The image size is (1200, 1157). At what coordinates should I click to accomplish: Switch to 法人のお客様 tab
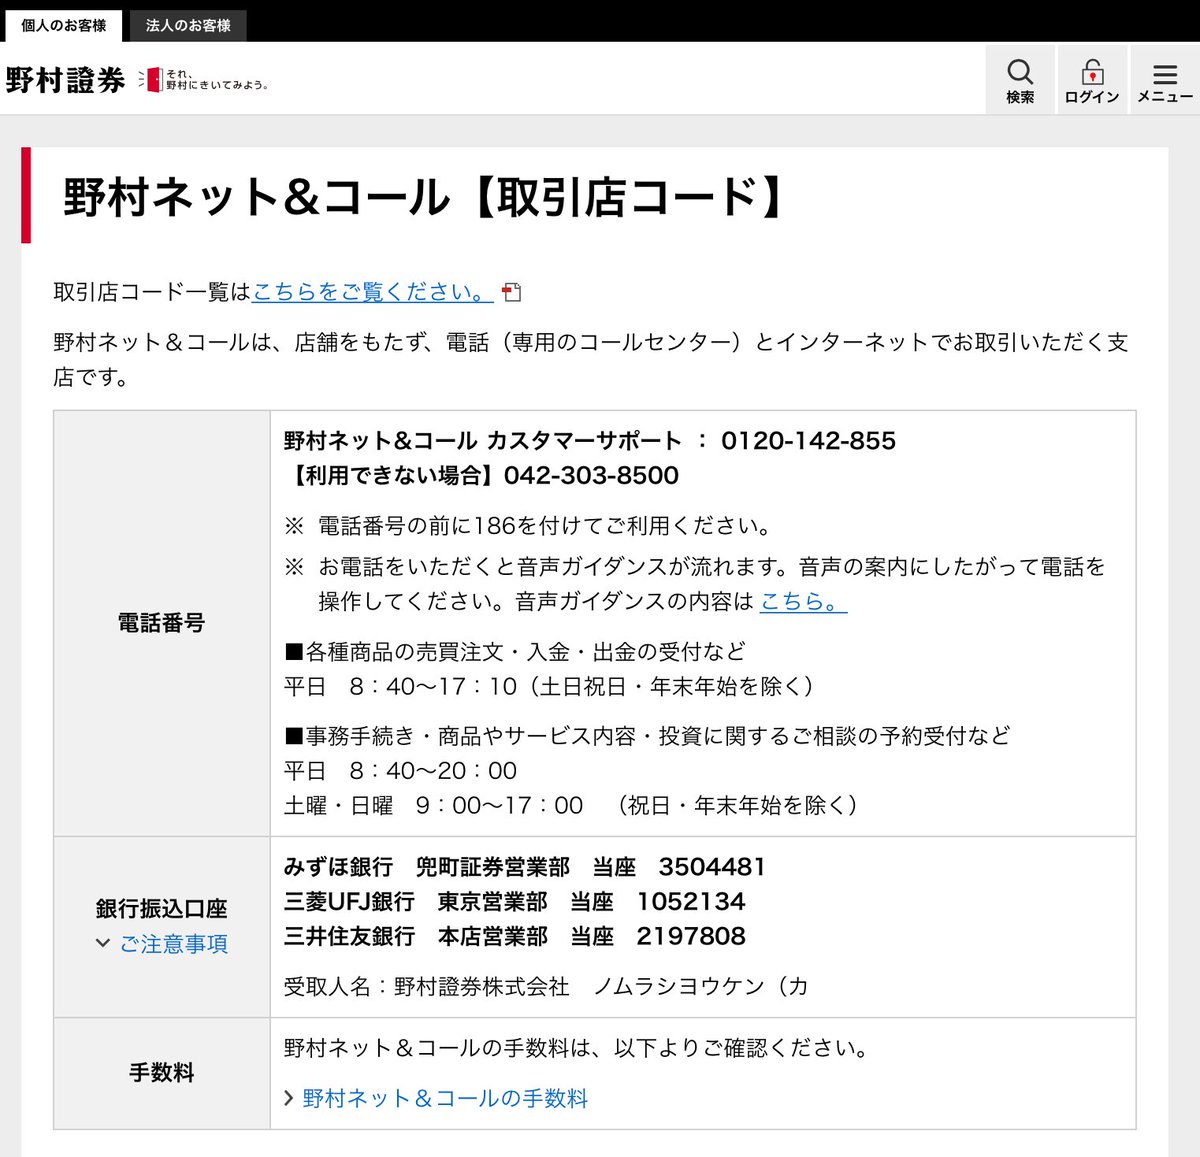coord(188,25)
